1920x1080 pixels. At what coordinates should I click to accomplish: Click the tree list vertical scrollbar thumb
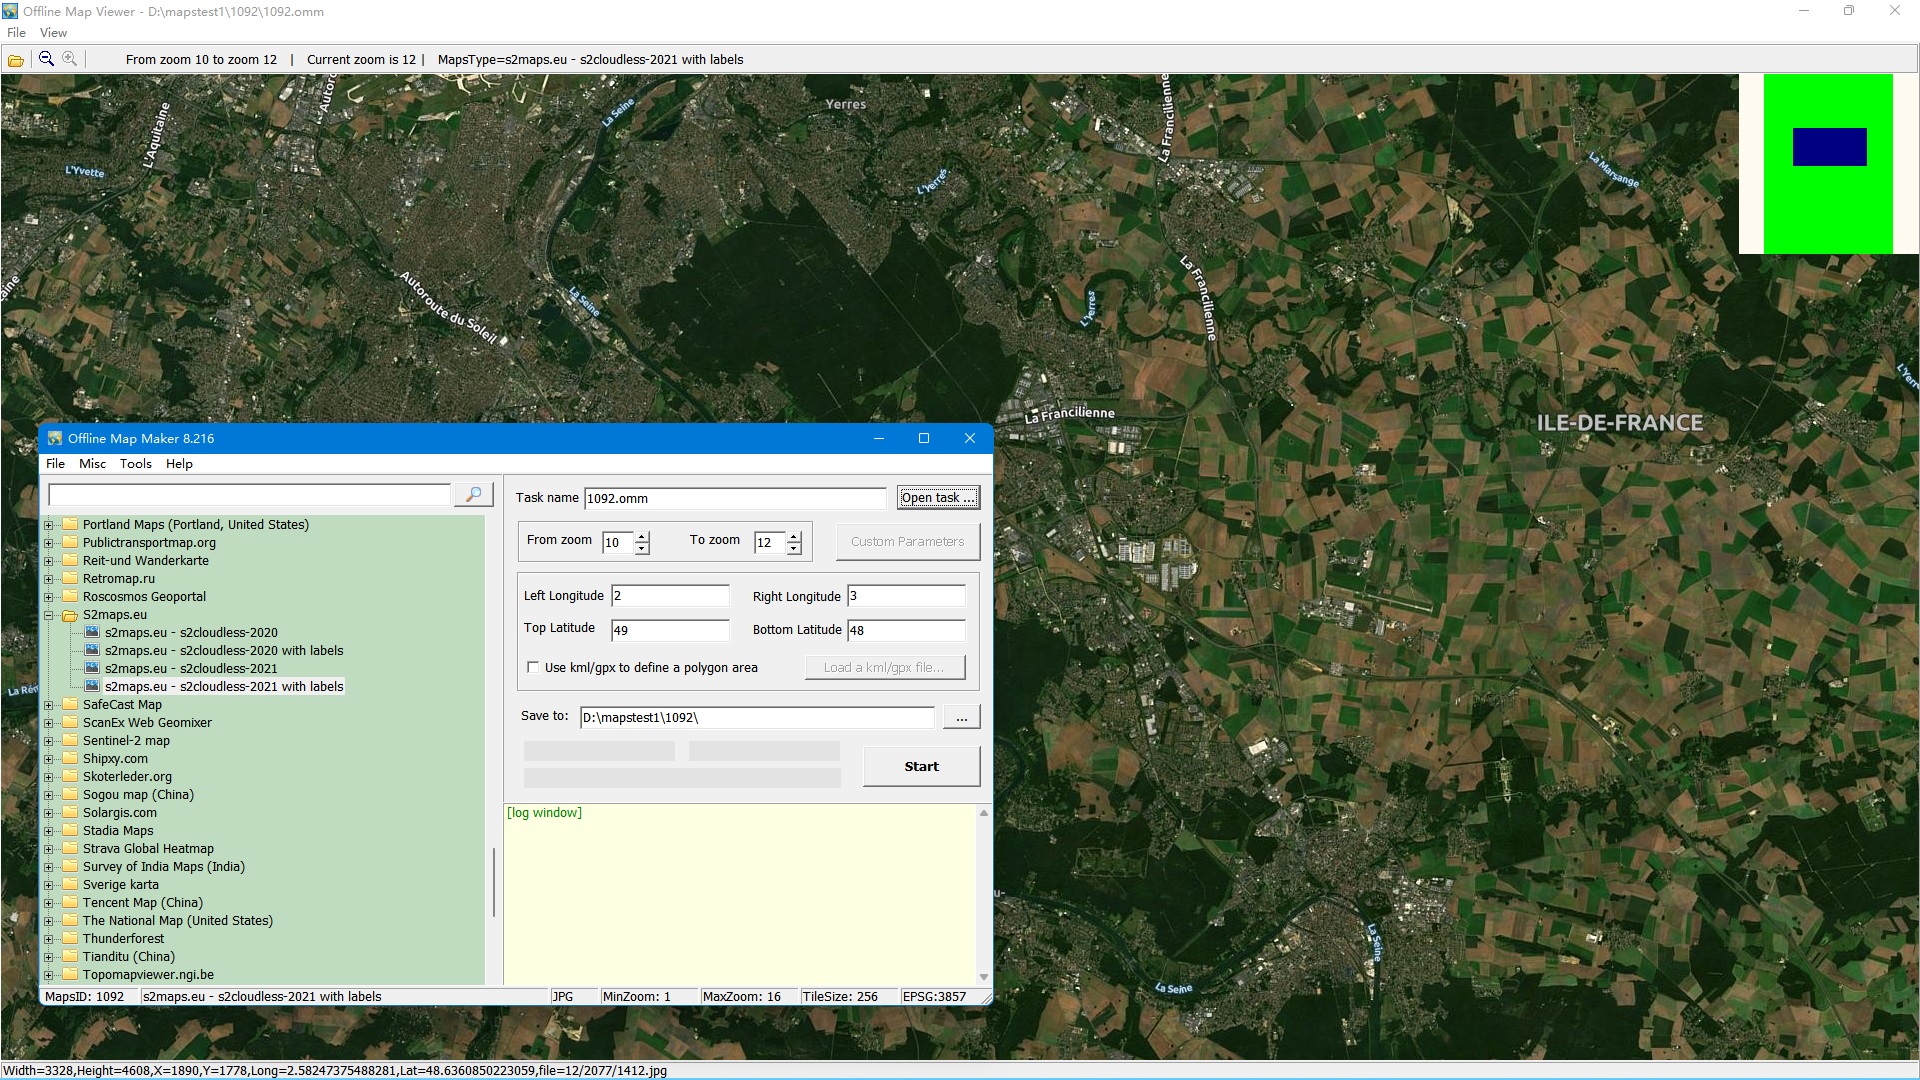493,882
